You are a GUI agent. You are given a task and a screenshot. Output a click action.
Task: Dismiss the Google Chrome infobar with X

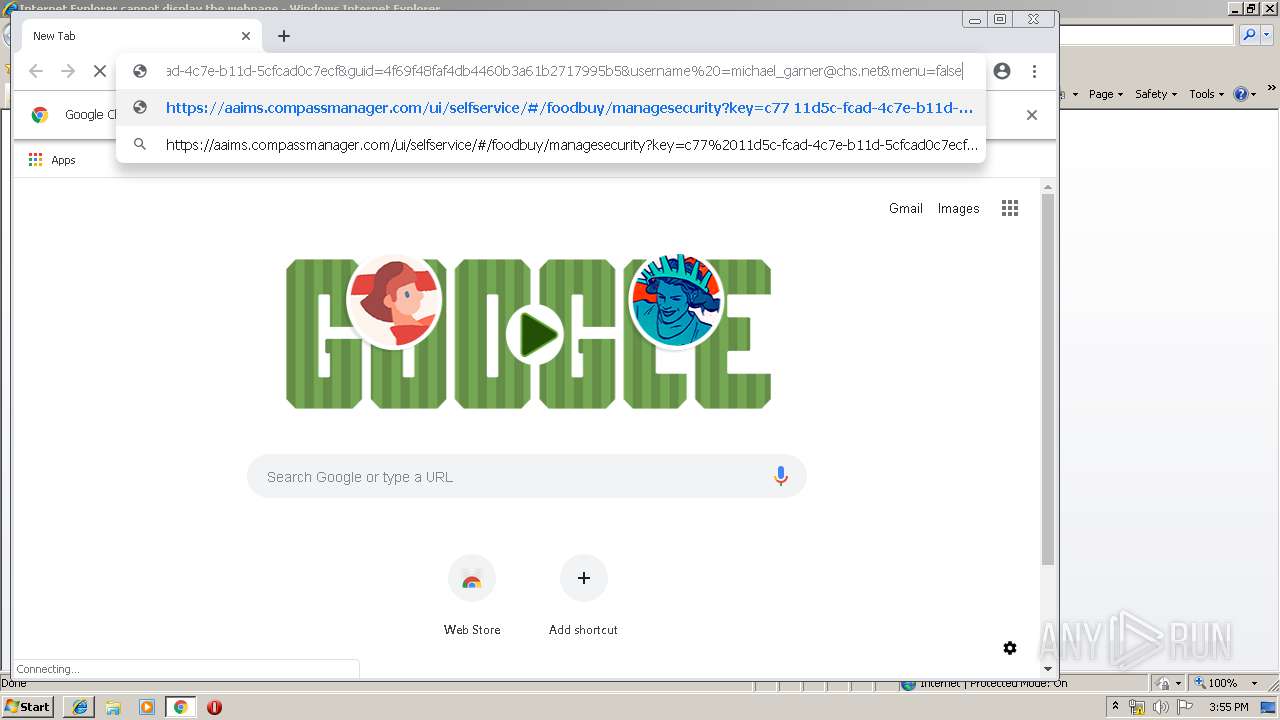click(x=1032, y=115)
